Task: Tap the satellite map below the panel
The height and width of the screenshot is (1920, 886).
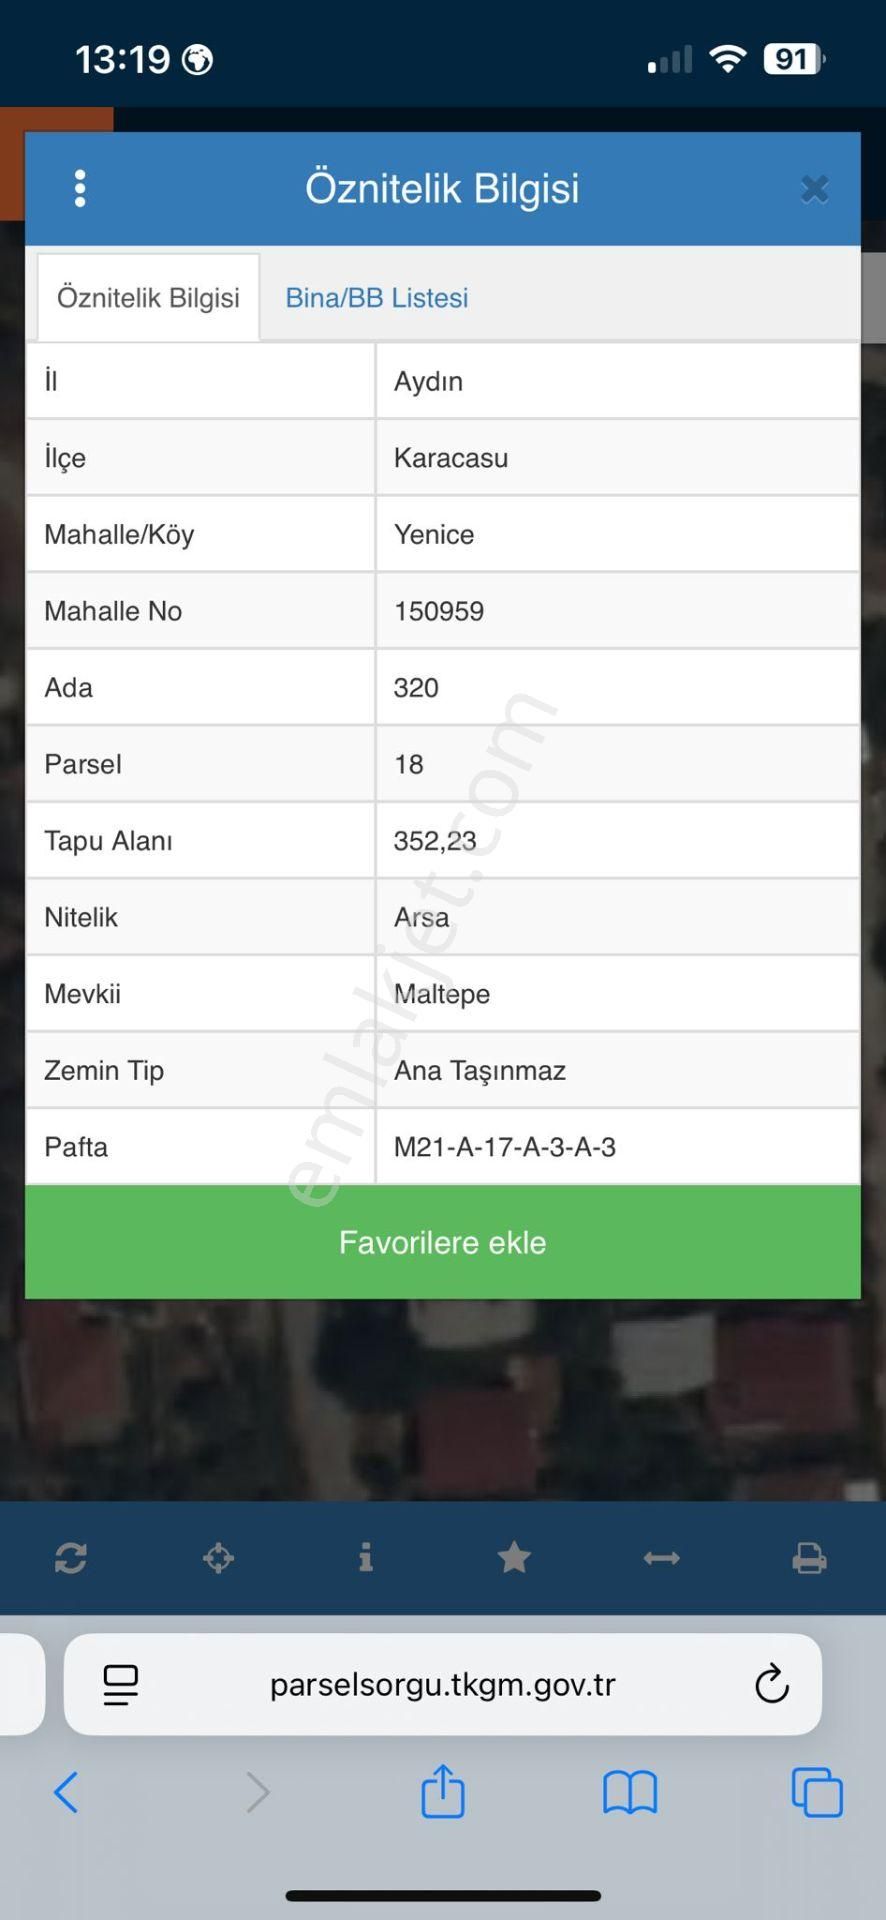Action: point(442,1400)
